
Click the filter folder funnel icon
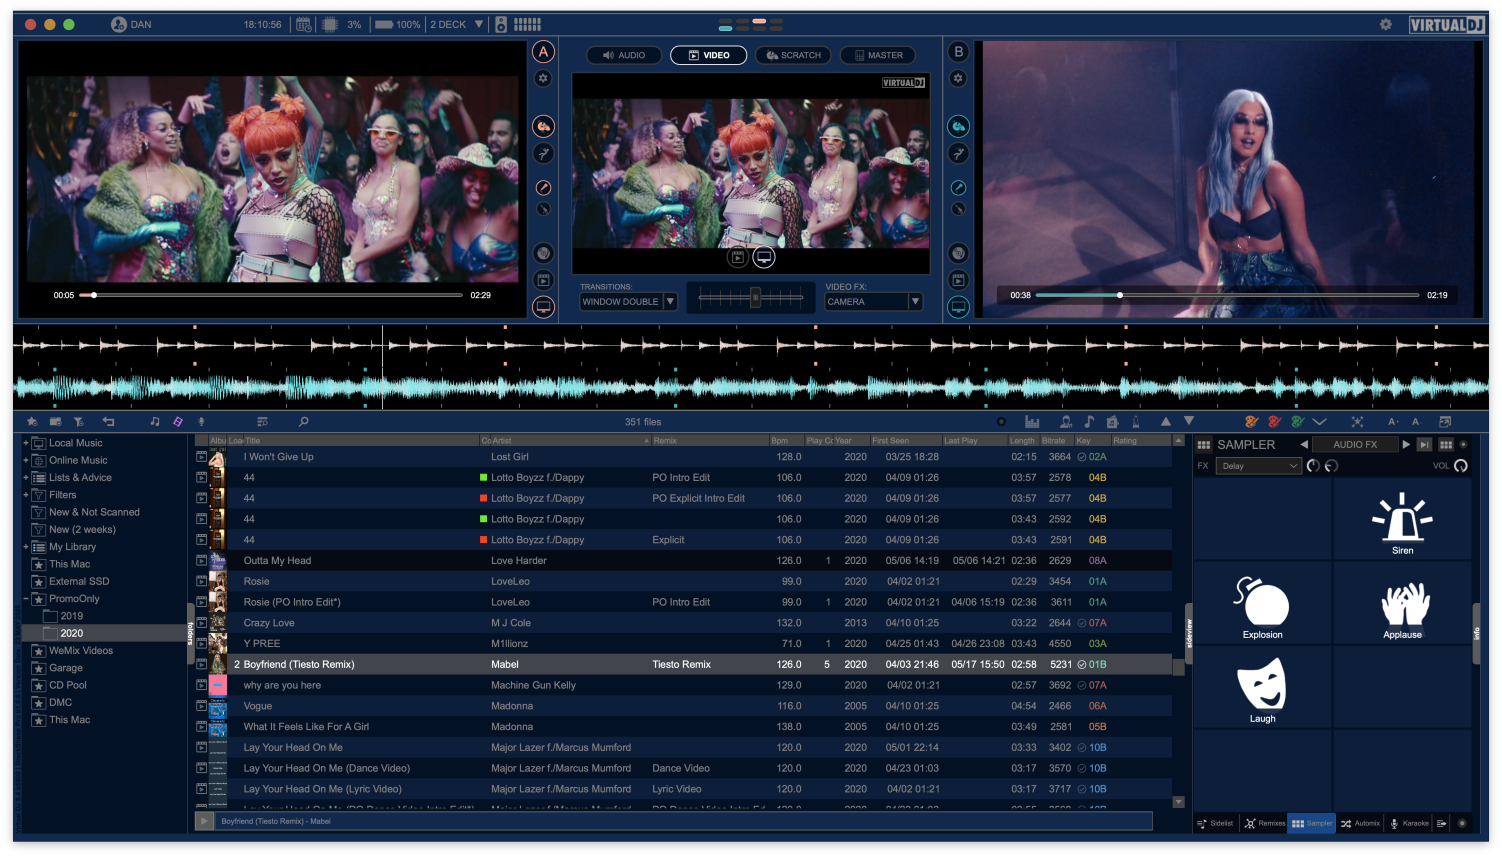(x=79, y=422)
